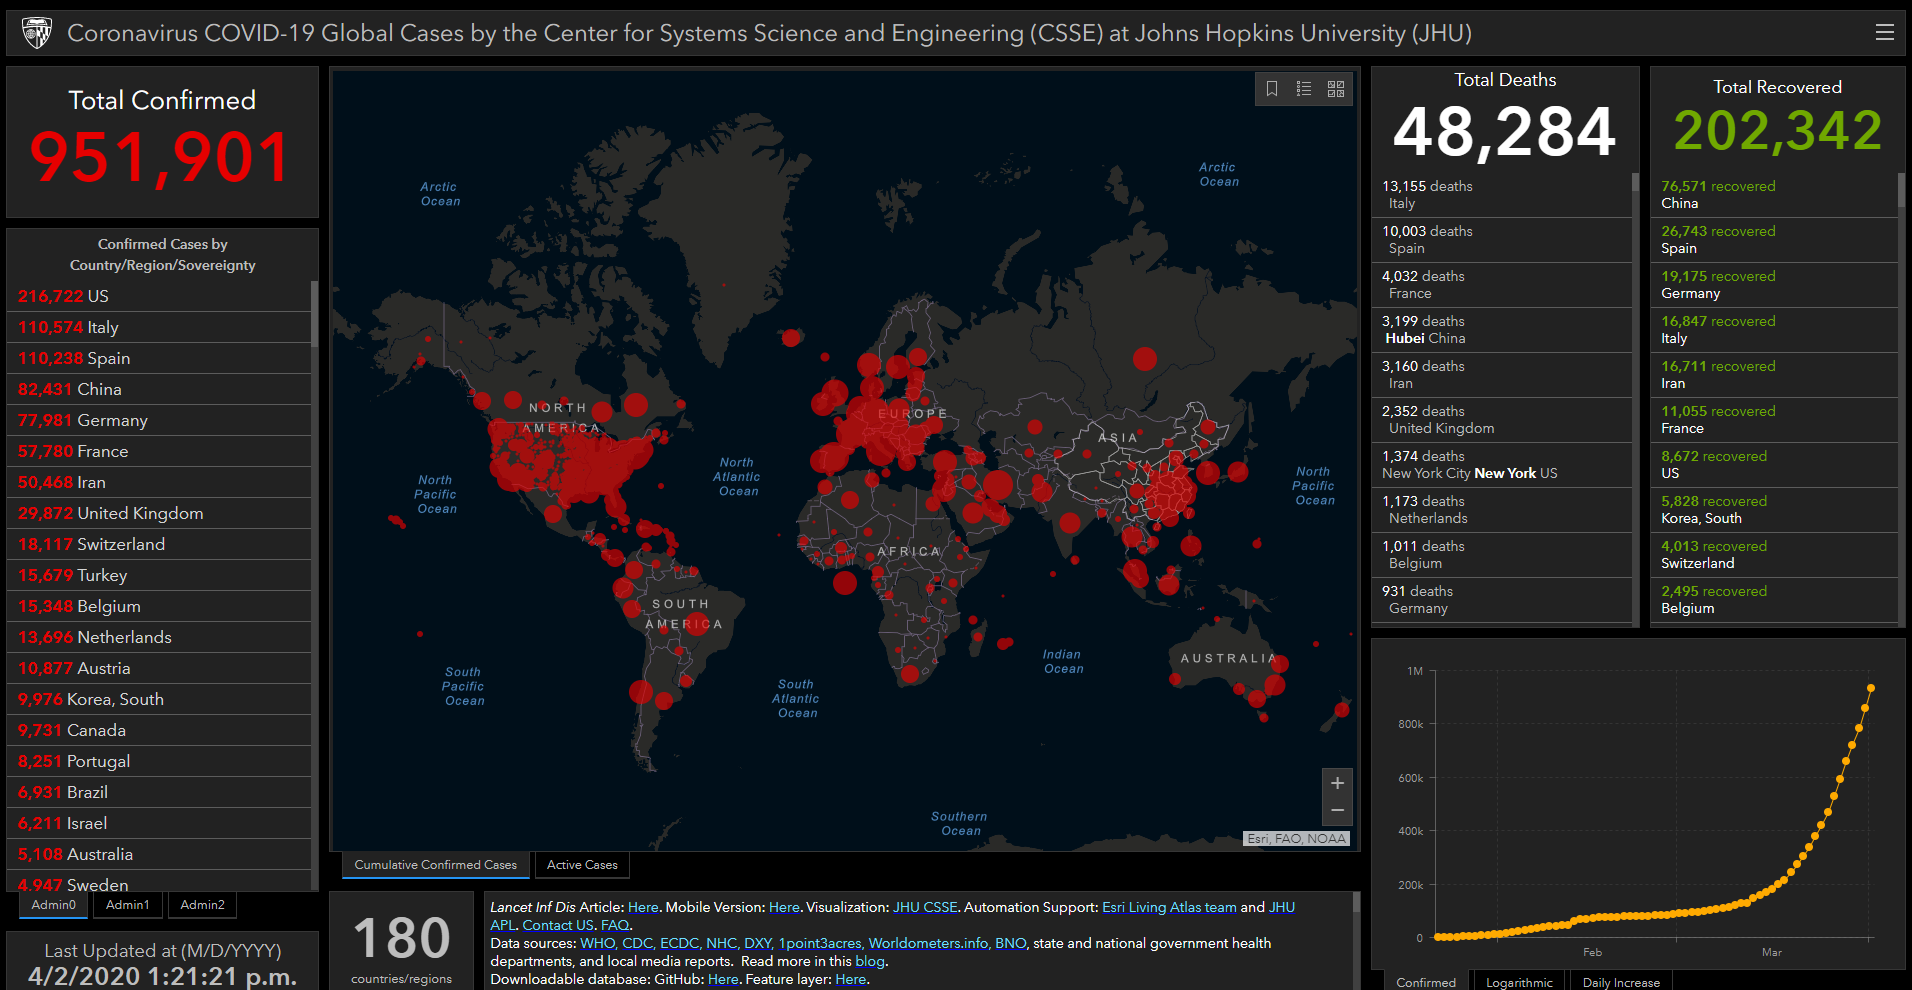Image resolution: width=1912 pixels, height=990 pixels.
Task: Show the Logarithmic chart view
Action: coord(1519,982)
